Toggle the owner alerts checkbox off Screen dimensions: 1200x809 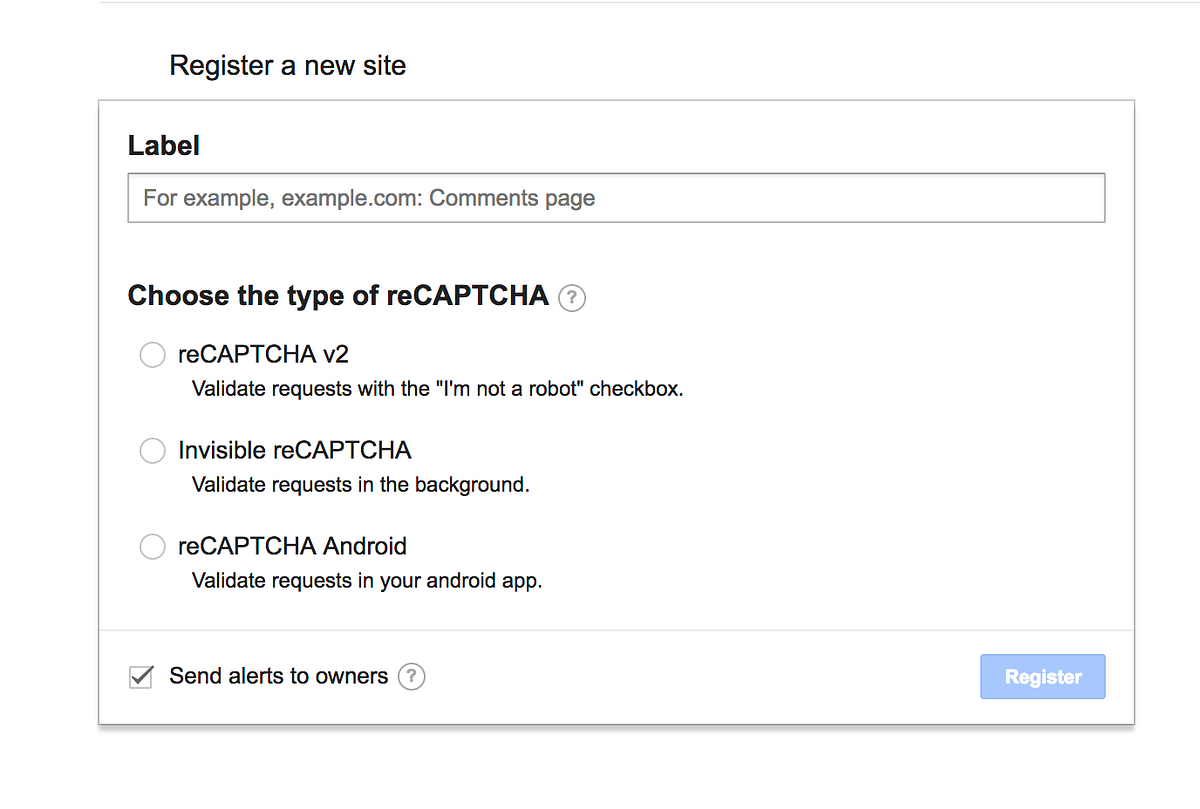click(x=140, y=677)
